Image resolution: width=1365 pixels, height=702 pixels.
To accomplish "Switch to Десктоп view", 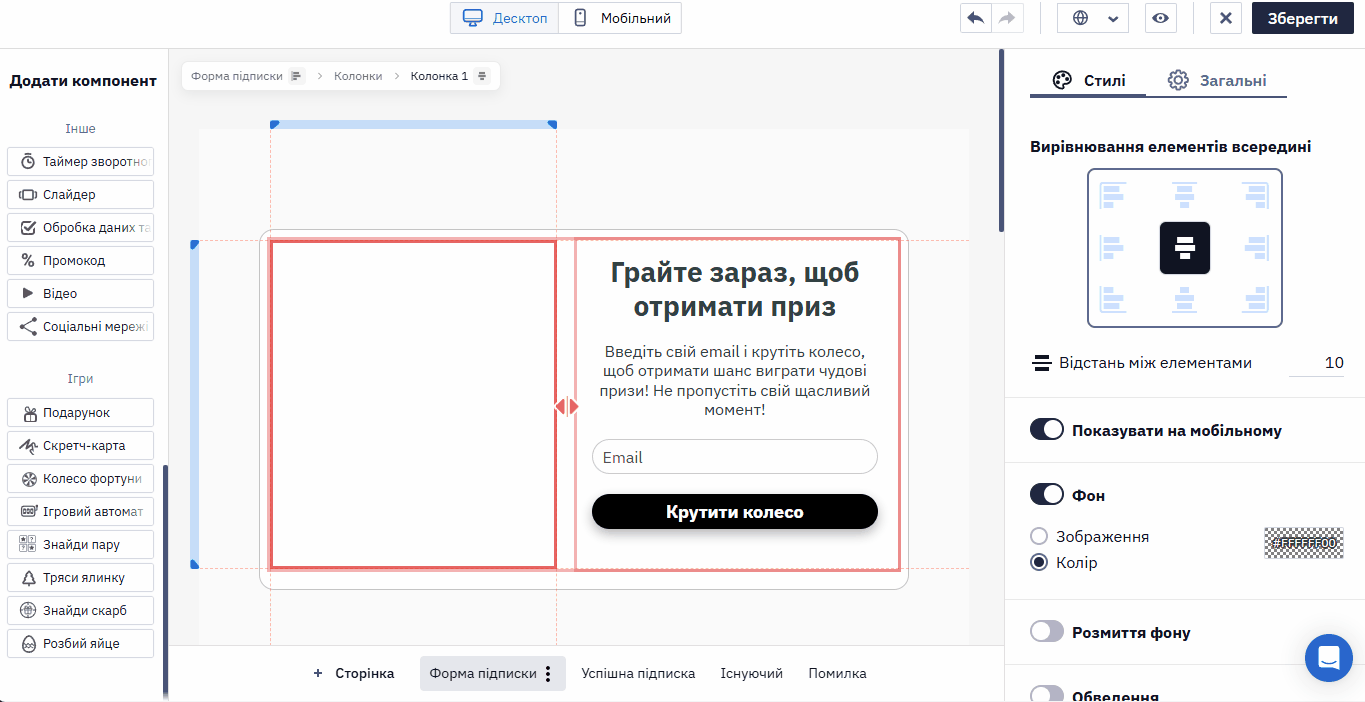I will click(x=505, y=18).
